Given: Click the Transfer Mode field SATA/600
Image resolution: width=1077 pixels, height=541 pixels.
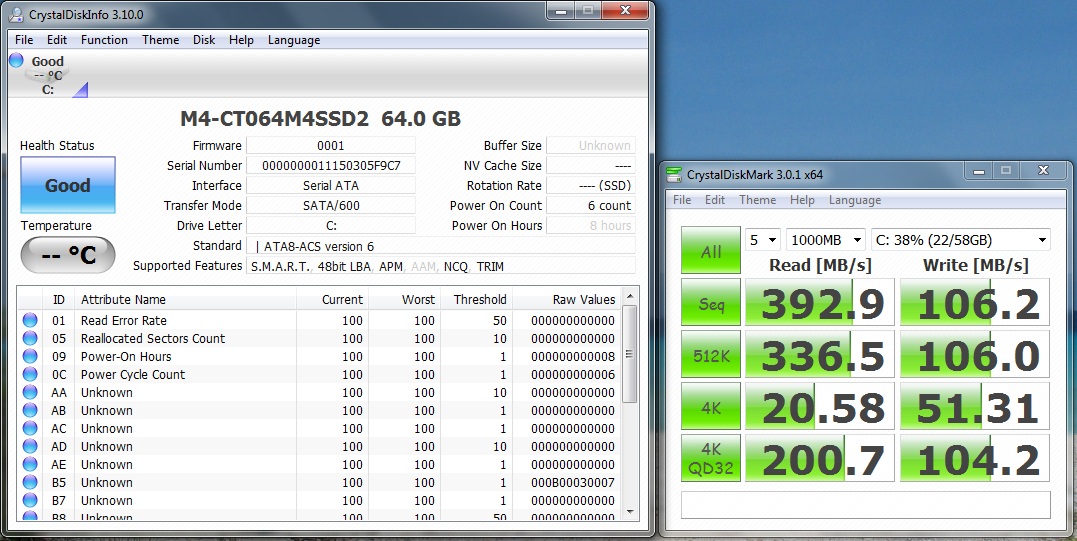Looking at the screenshot, I should [x=331, y=205].
